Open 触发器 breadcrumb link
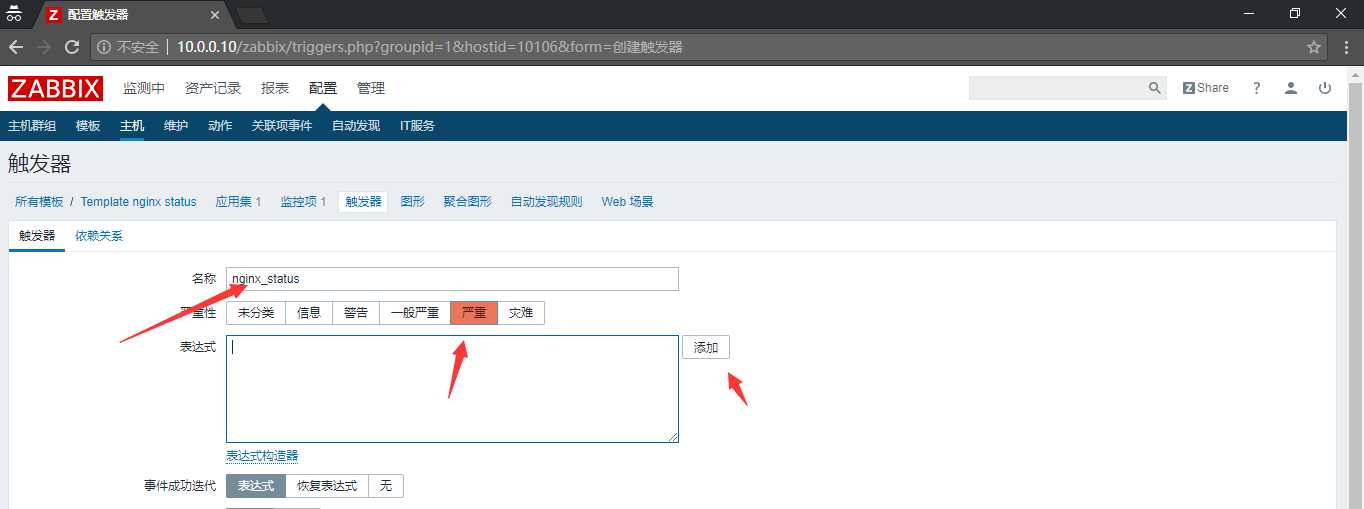1364x509 pixels. tap(363, 202)
